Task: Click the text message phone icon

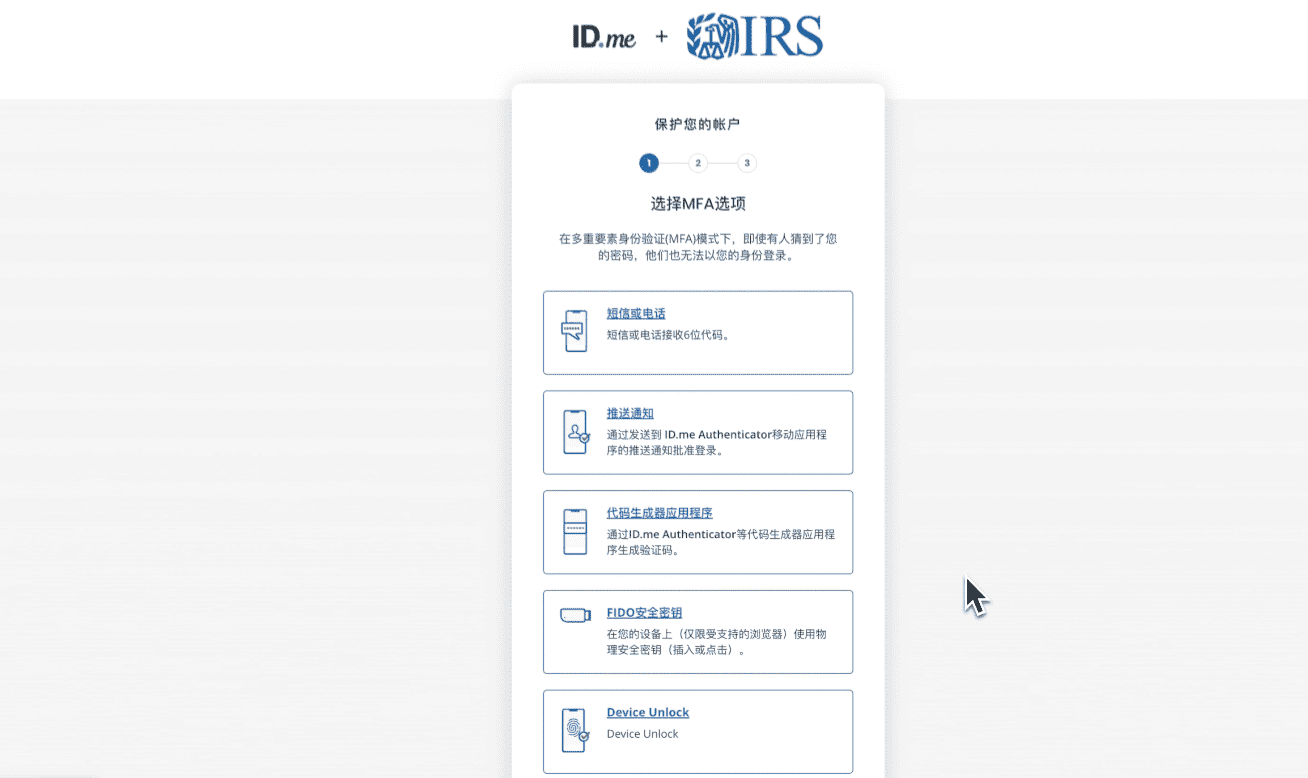Action: tap(574, 331)
